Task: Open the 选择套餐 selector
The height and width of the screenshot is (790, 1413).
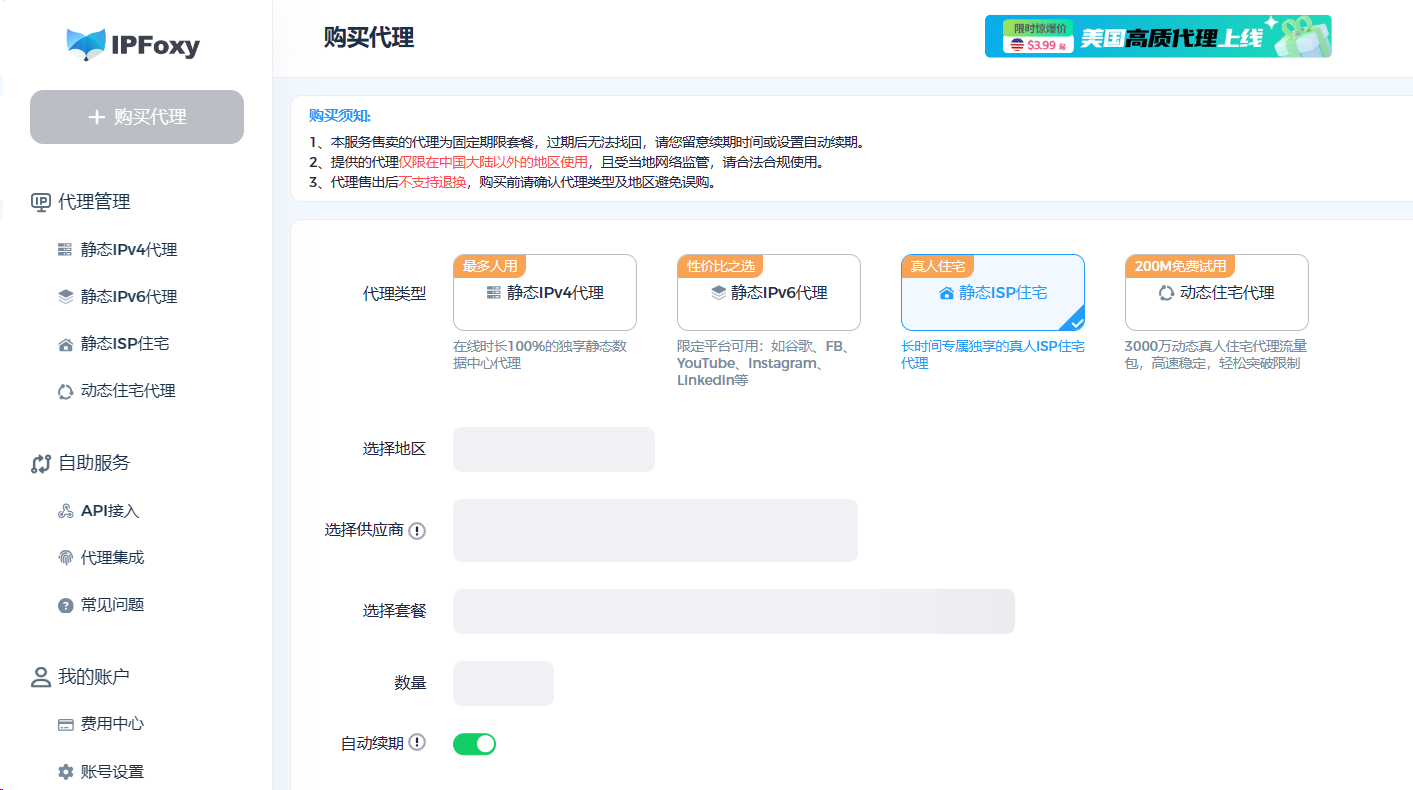Action: tap(733, 611)
